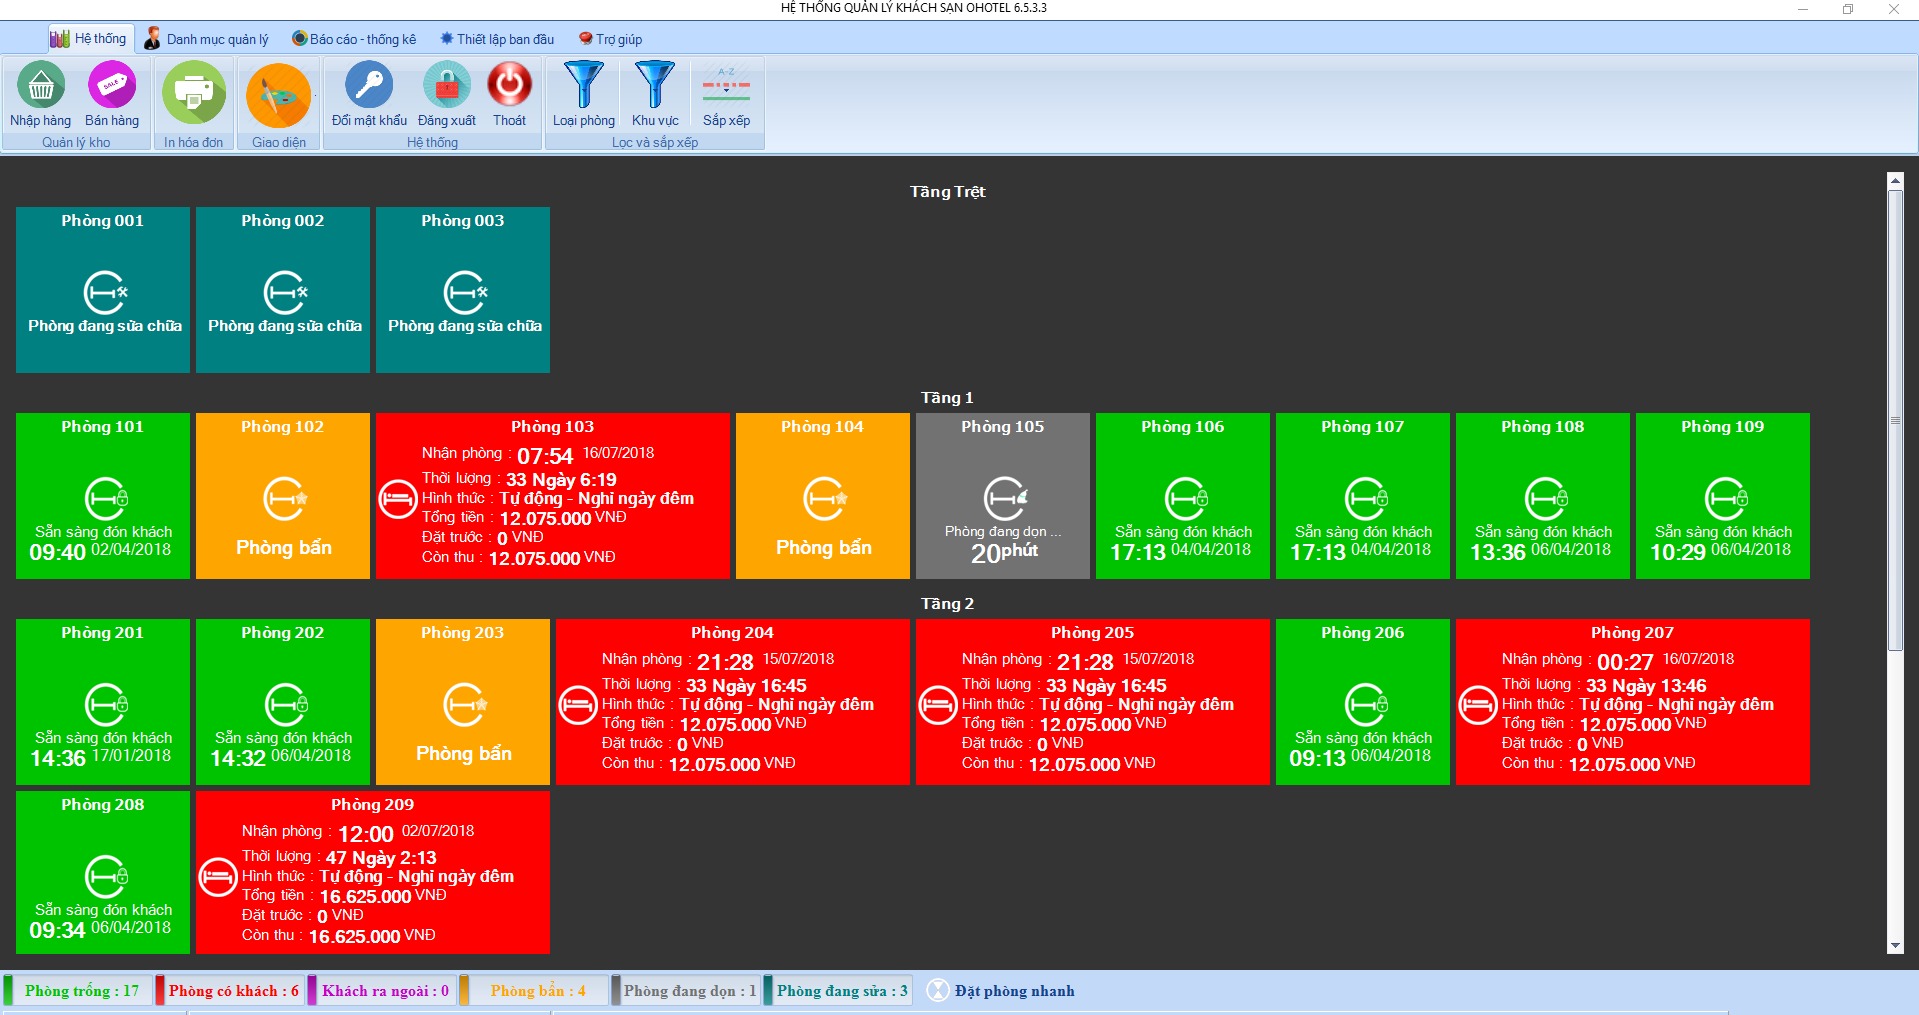Select dirty room Phòng 203
This screenshot has height=1015, width=1919.
click(463, 702)
